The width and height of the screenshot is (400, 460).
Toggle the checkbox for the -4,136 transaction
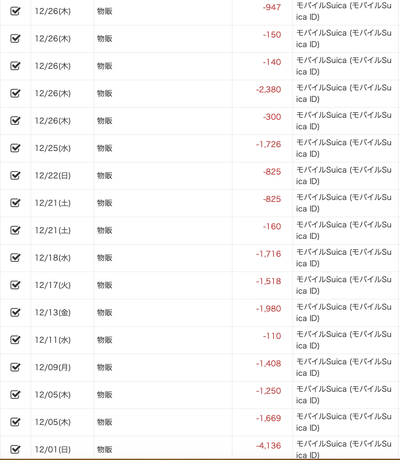(x=15, y=449)
